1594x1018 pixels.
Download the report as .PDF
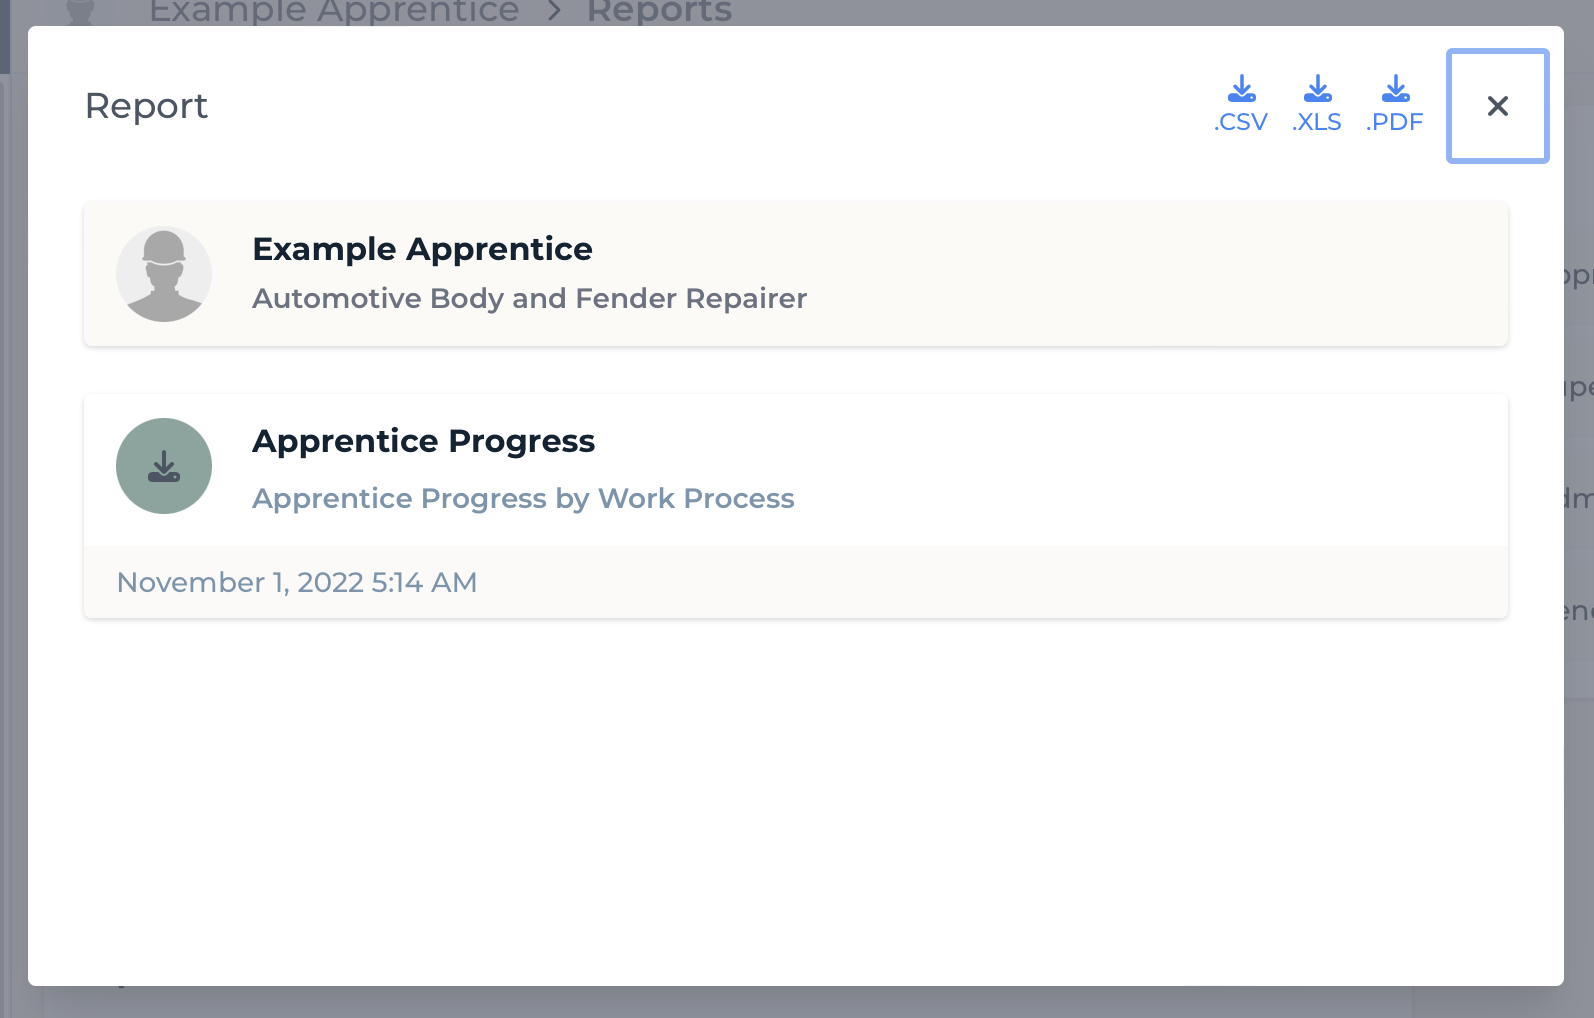[x=1394, y=105]
